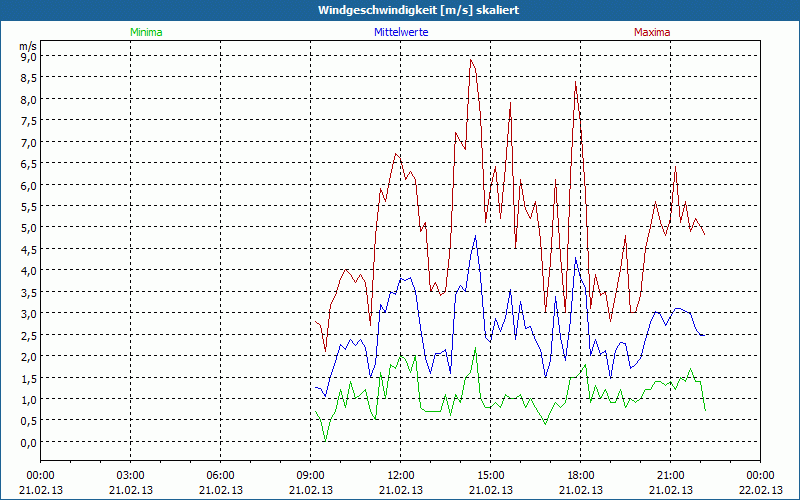This screenshot has height=500, width=800.
Task: Click the 7,5 y-axis tick label
Action: [x=28, y=121]
